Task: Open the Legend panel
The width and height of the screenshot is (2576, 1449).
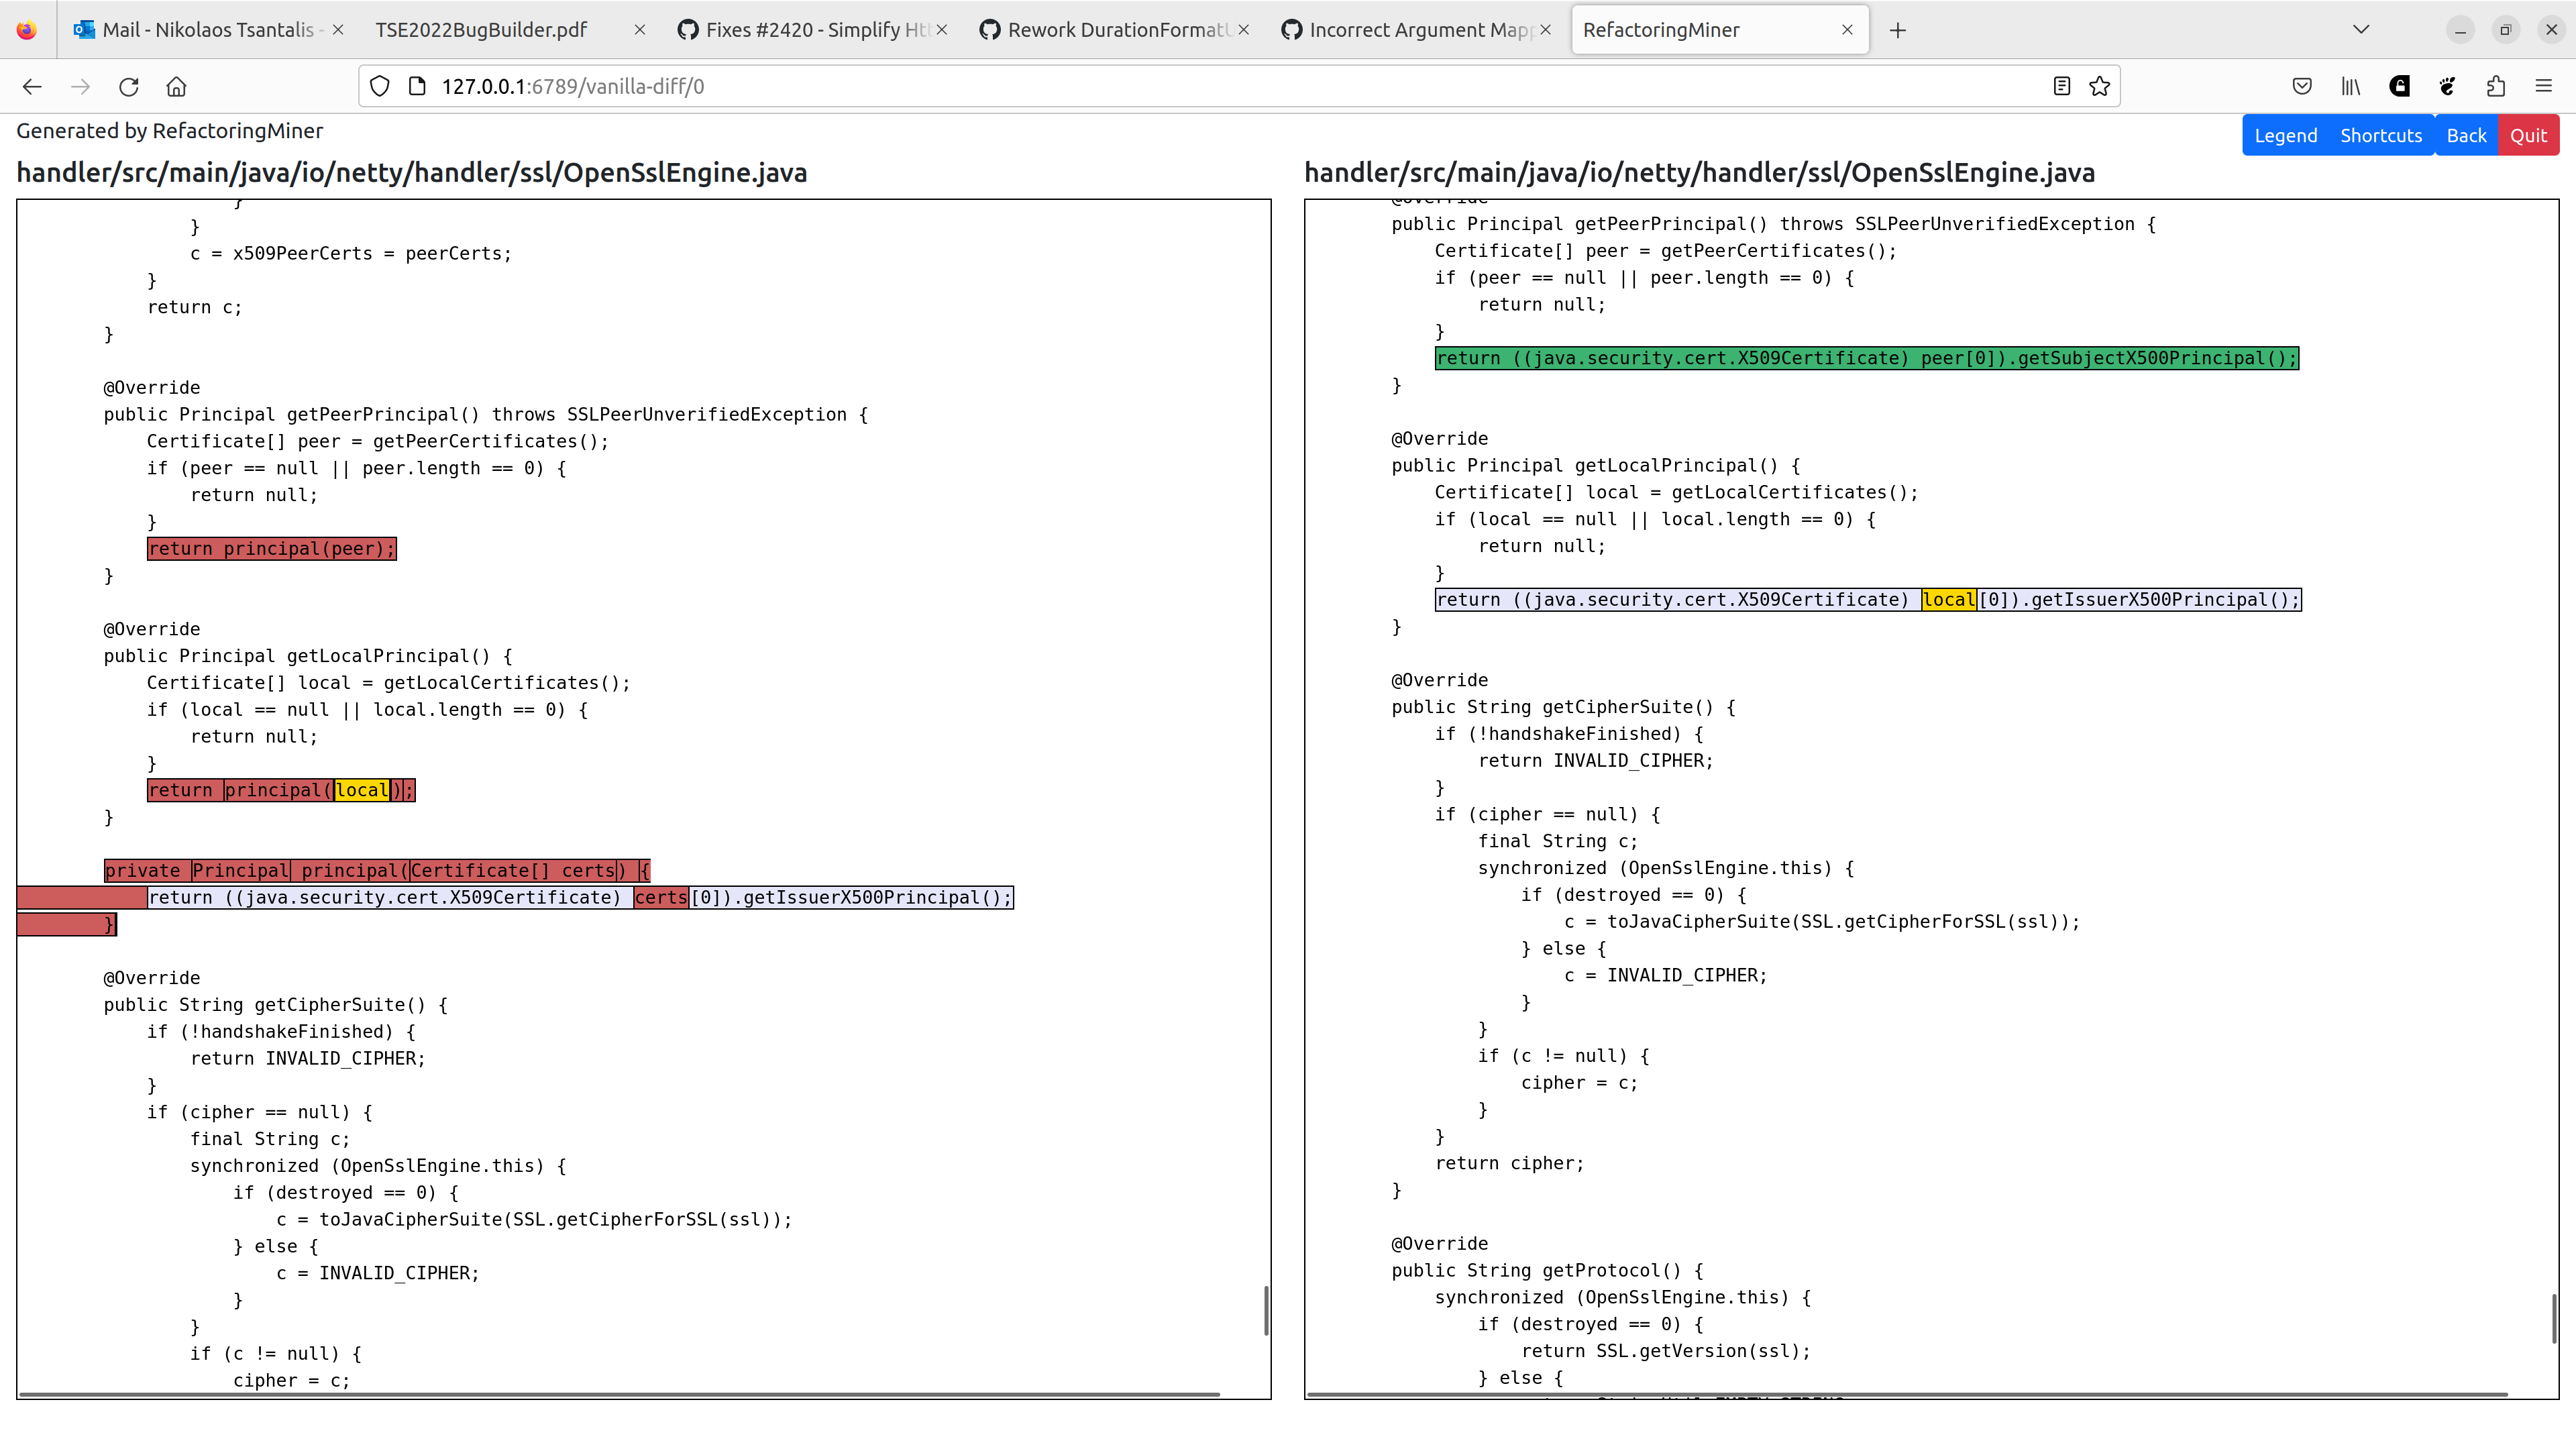Action: [2286, 134]
